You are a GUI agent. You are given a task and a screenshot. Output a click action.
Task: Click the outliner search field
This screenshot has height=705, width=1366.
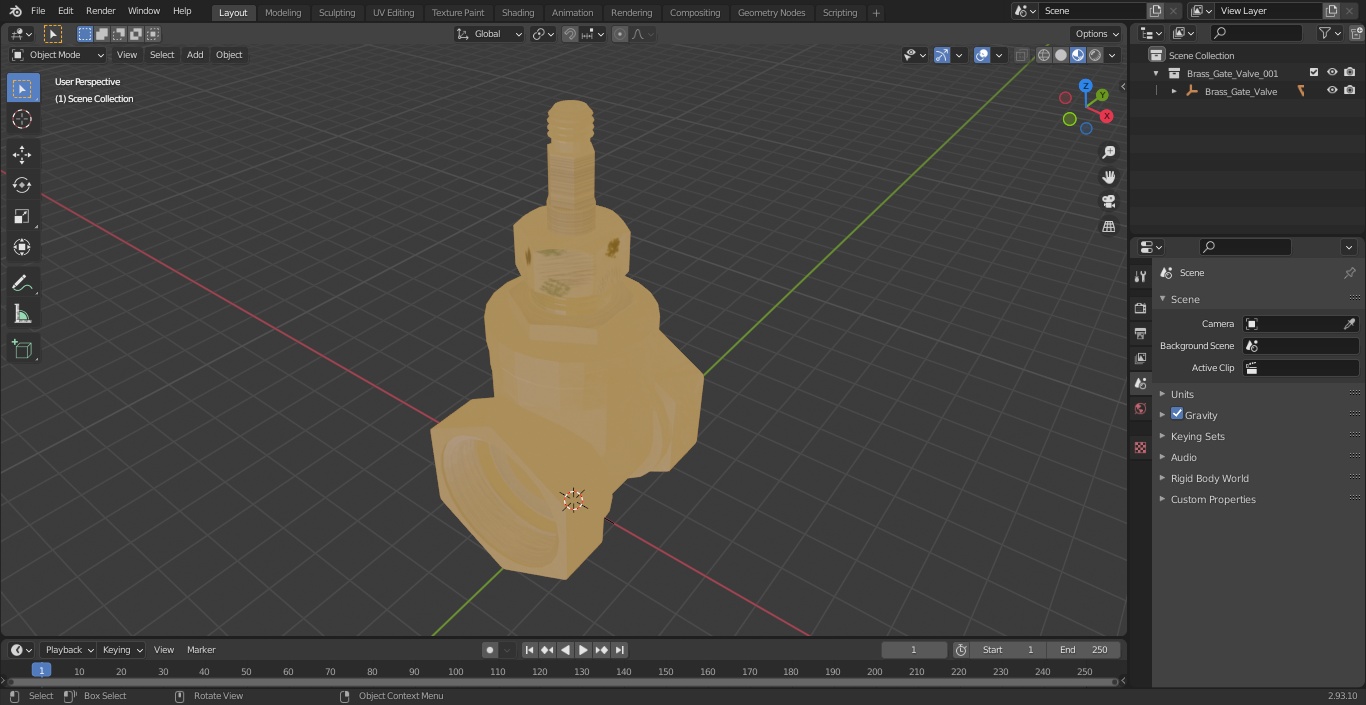[x=1255, y=33]
